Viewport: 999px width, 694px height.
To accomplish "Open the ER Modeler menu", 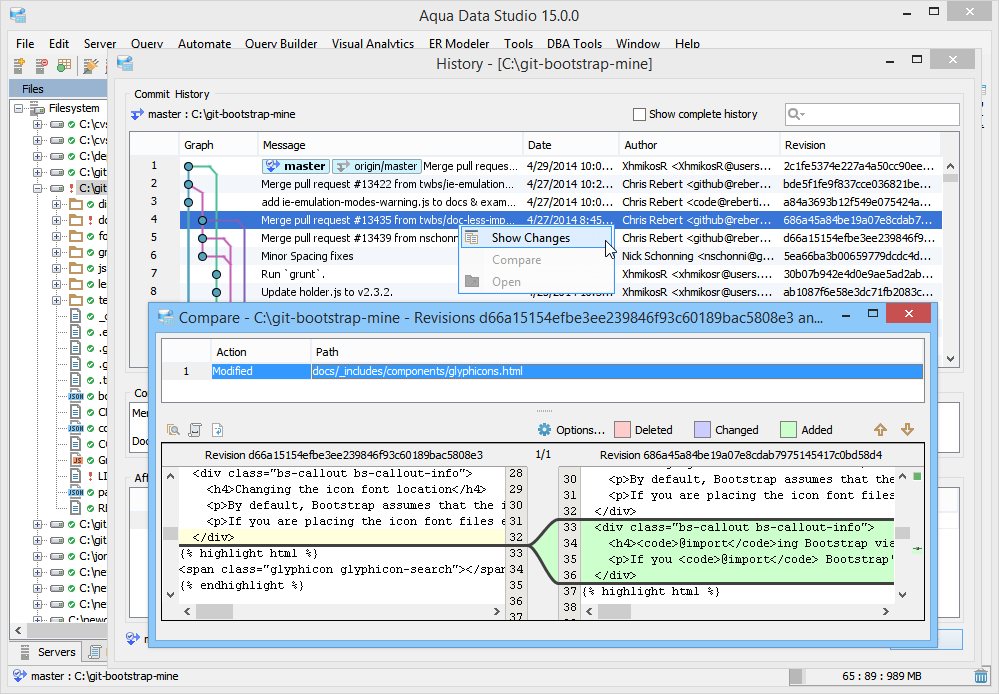I will pyautogui.click(x=459, y=44).
